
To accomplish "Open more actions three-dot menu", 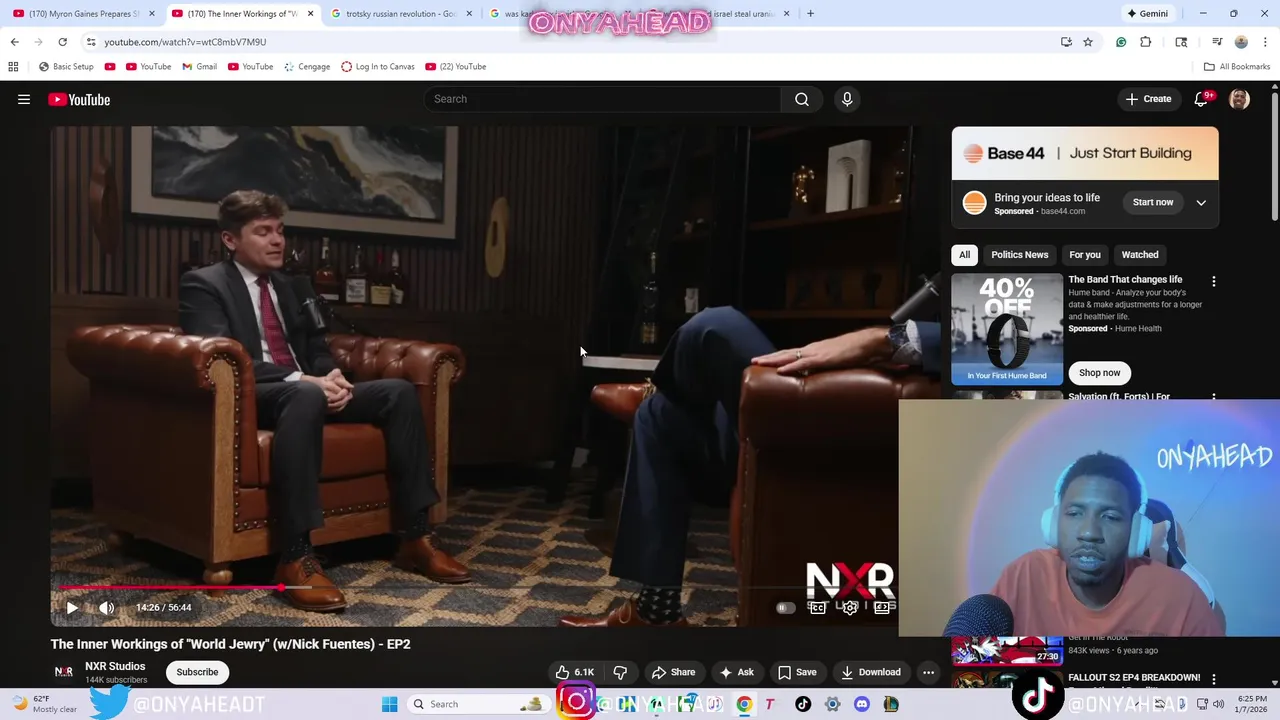I will pyautogui.click(x=928, y=672).
